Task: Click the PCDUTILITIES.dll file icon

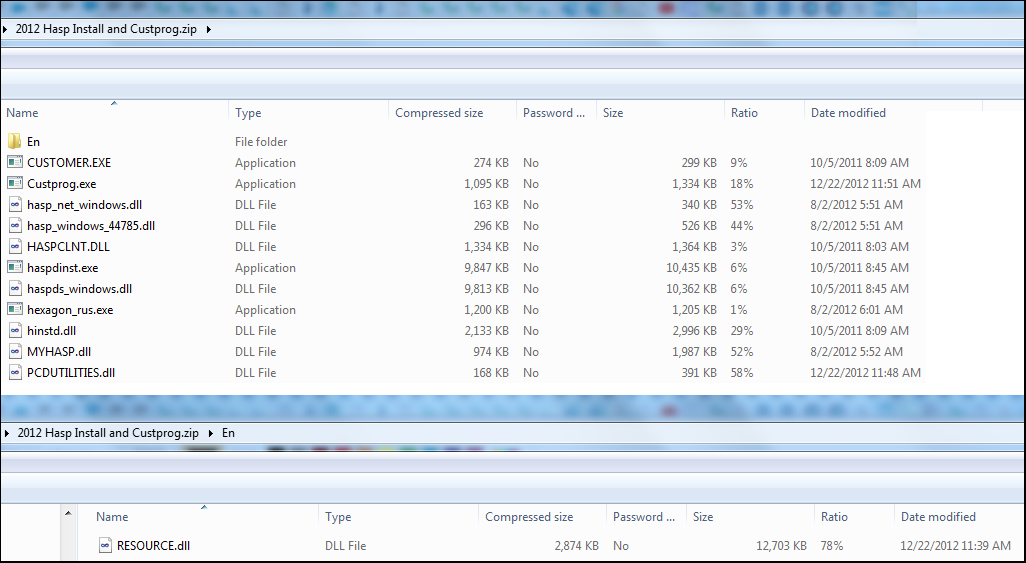Action: (x=14, y=372)
